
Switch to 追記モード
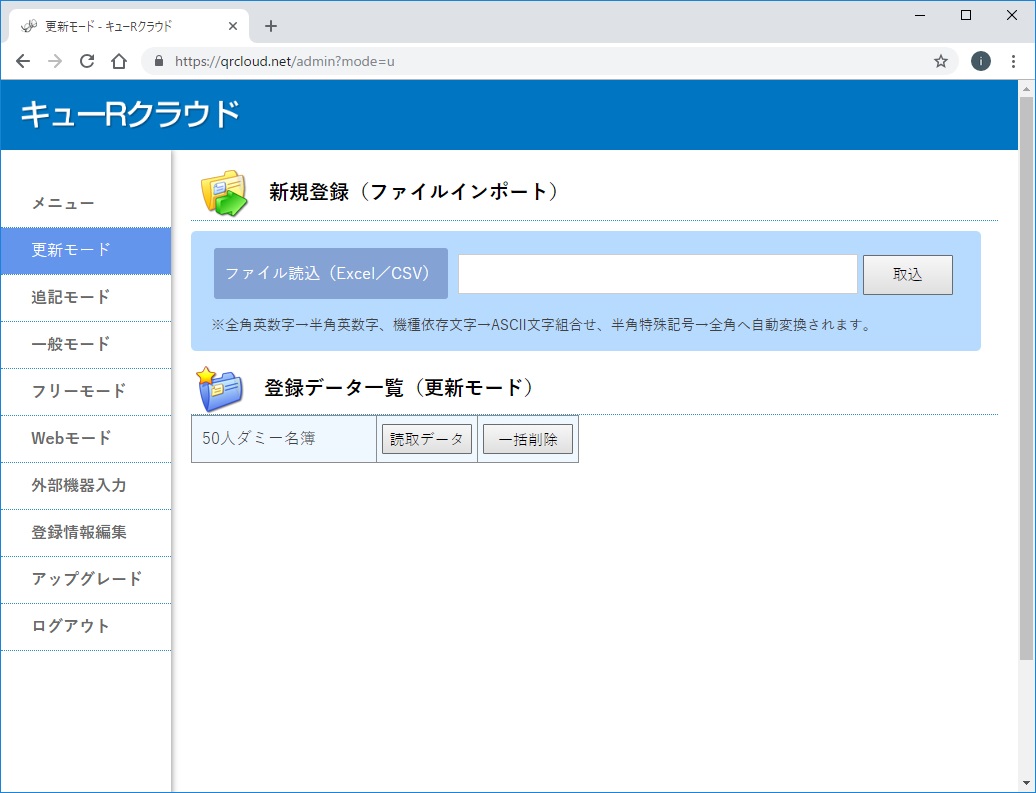tap(86, 297)
